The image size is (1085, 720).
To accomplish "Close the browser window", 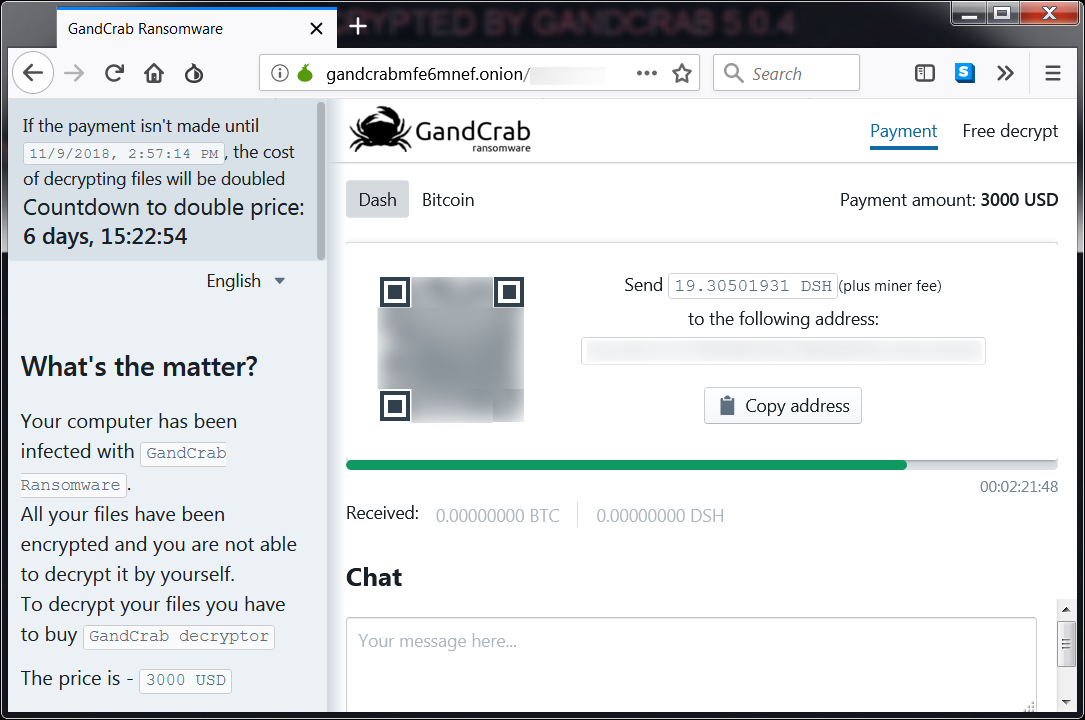I will (1049, 13).
